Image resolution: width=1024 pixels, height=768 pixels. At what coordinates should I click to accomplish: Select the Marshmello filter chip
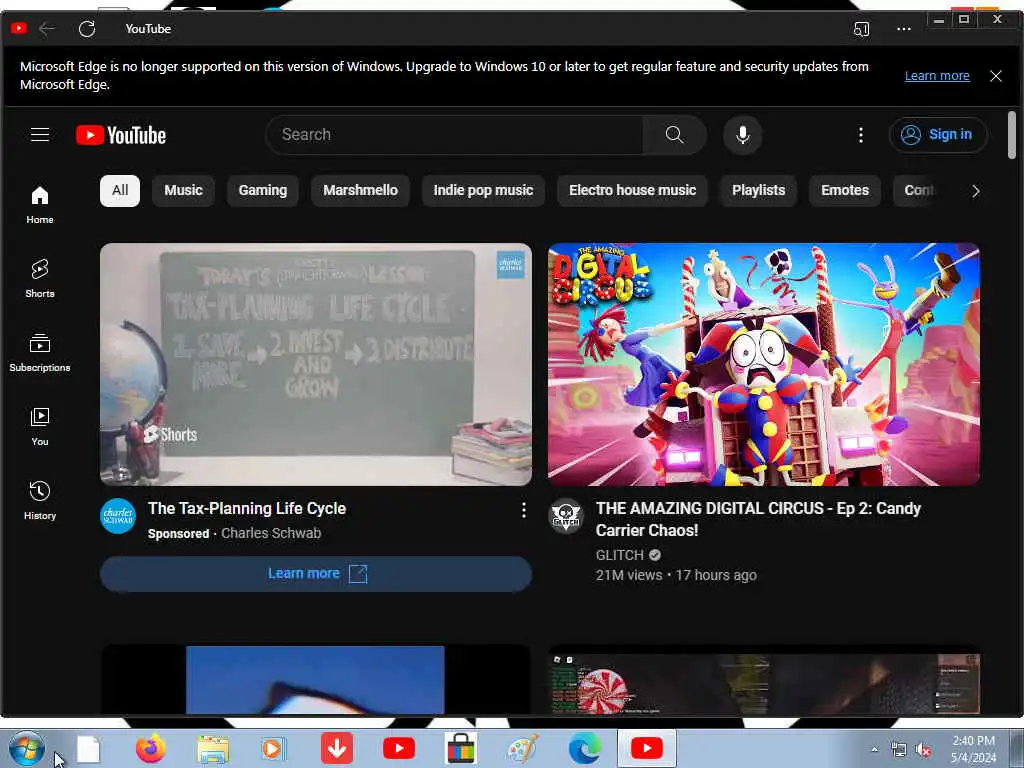(360, 191)
